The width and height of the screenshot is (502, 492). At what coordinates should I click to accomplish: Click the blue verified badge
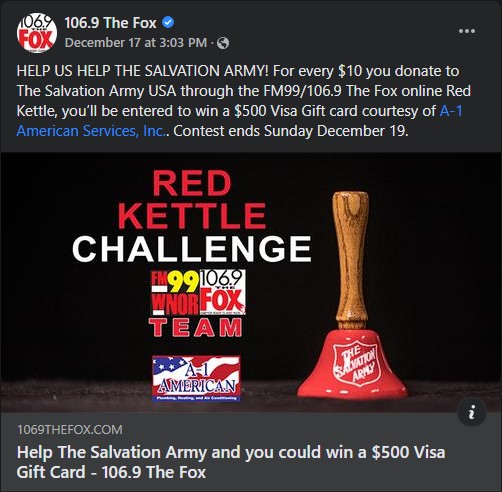pos(168,23)
